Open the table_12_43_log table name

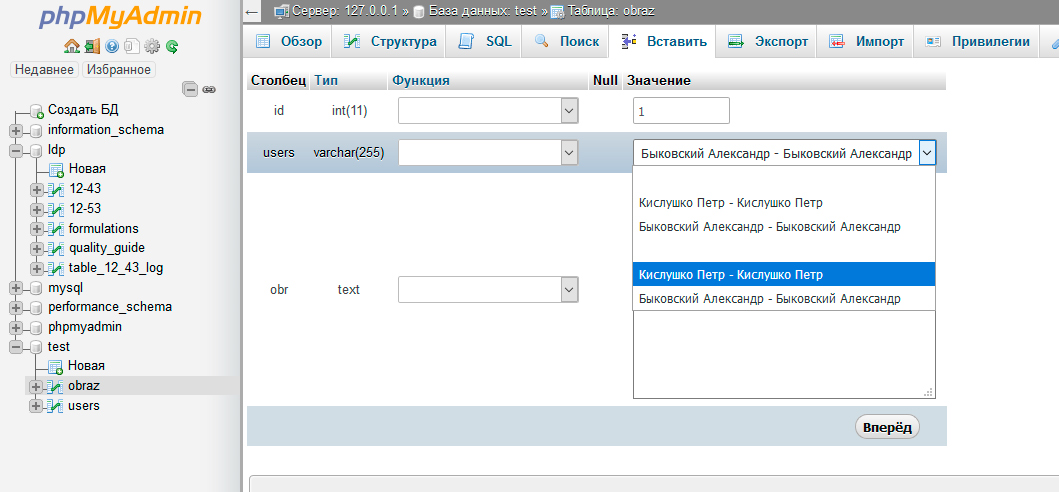pos(115,268)
